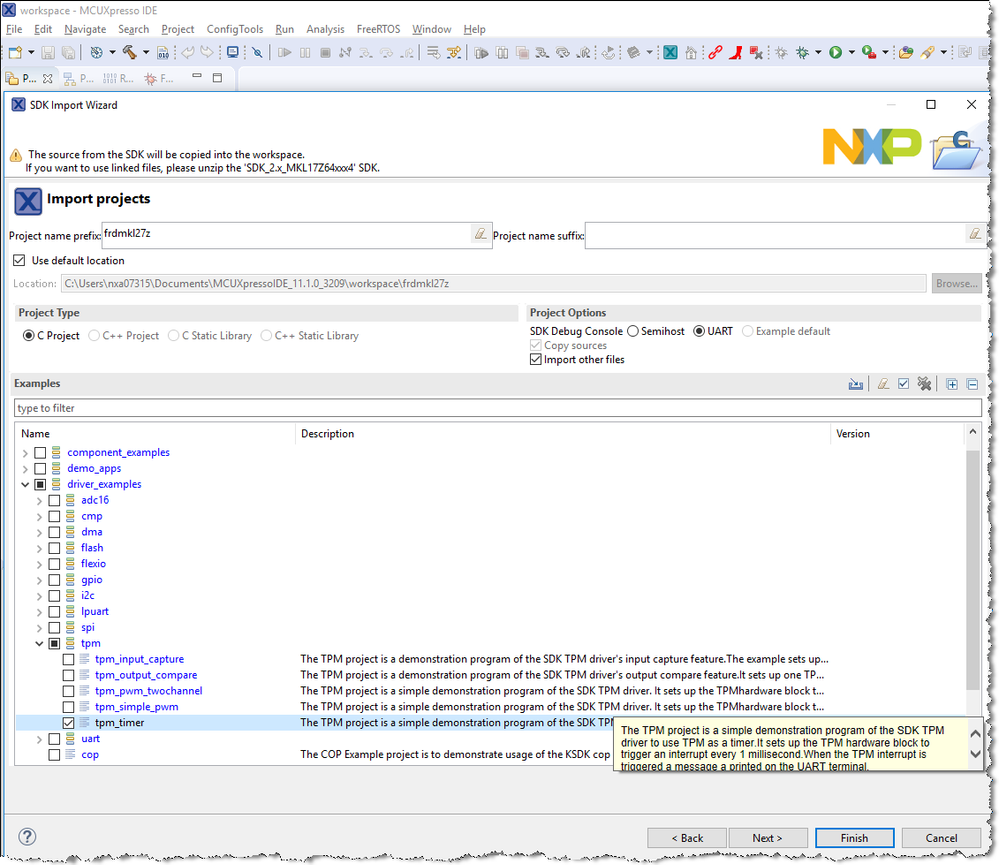999x865 pixels.
Task: Expand the uart tree node
Action: coord(39,739)
